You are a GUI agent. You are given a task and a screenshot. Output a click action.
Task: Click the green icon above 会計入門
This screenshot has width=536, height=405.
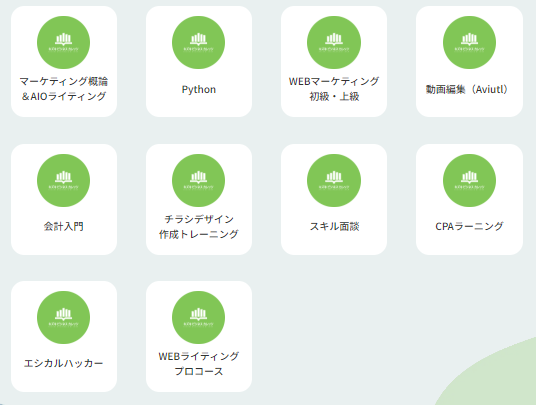[x=64, y=180]
